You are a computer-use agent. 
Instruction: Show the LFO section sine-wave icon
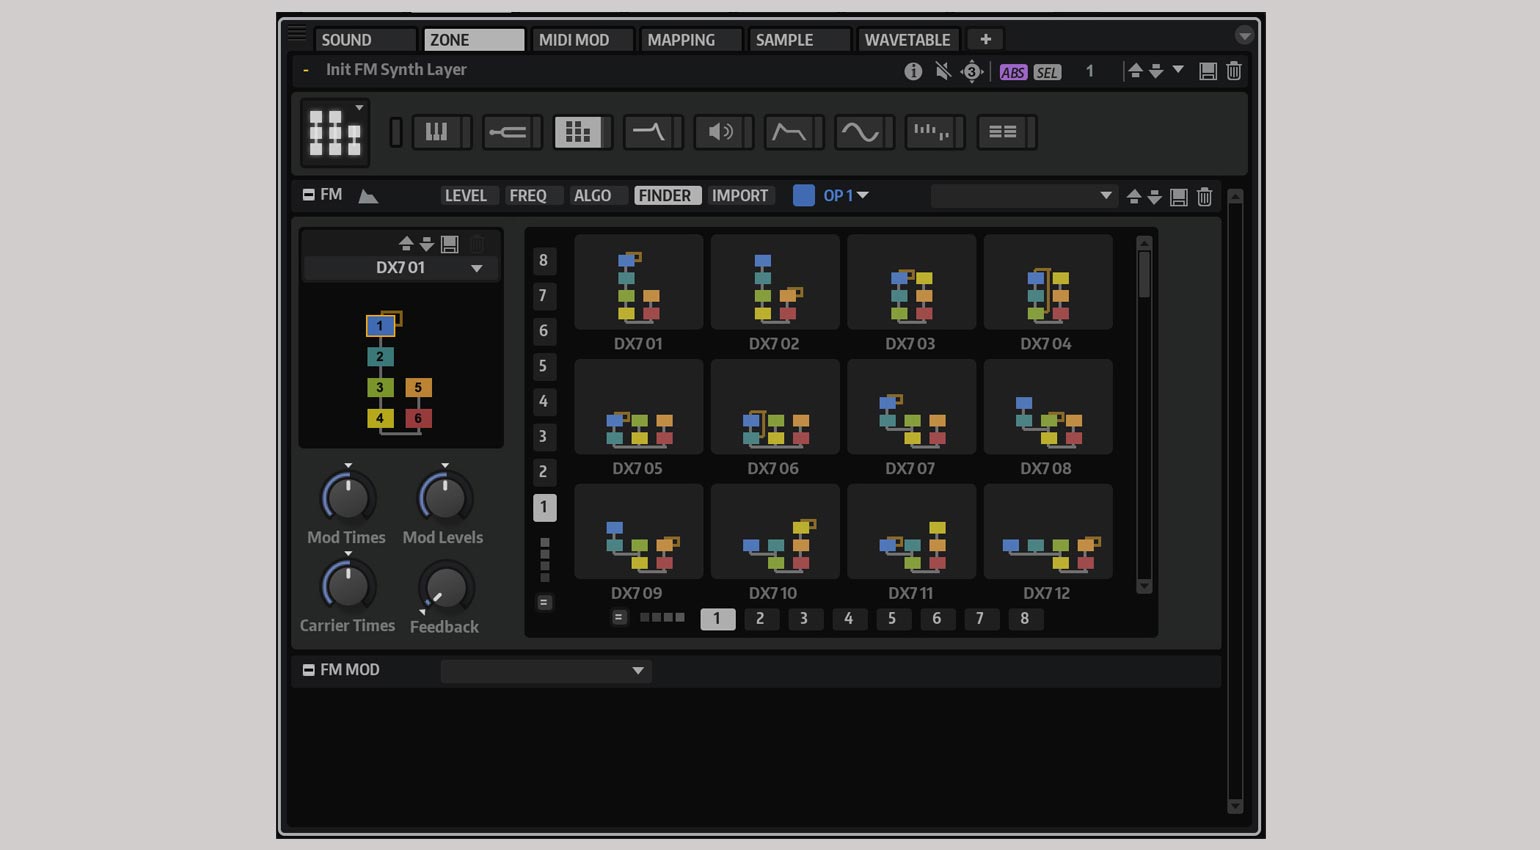[860, 132]
